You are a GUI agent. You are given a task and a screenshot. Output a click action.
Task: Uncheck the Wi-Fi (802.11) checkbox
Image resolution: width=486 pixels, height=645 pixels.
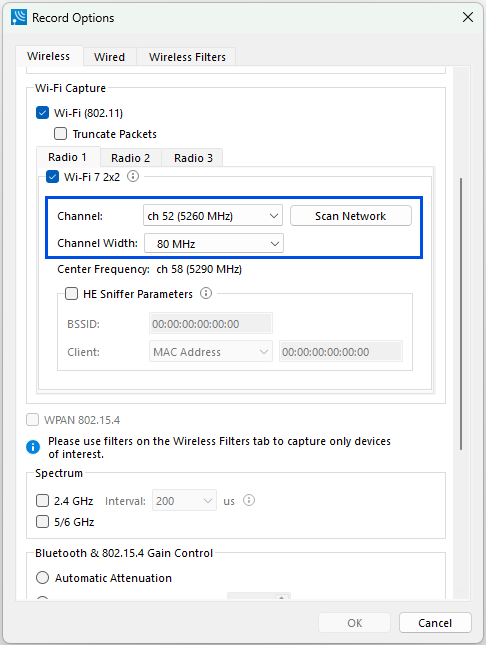click(x=42, y=113)
